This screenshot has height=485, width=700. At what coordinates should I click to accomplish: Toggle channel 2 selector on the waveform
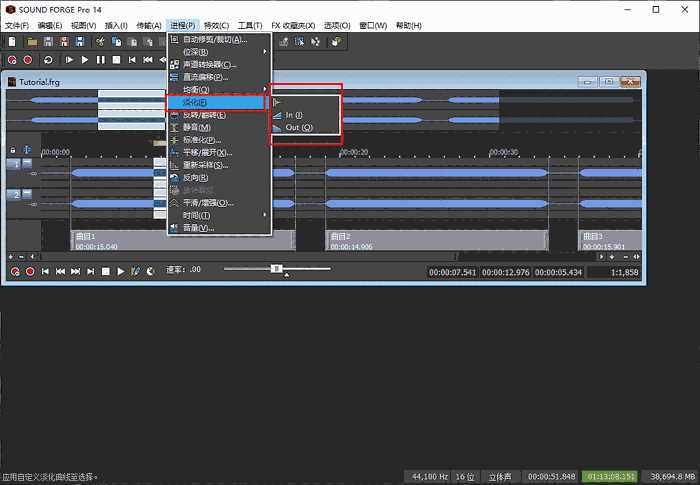15,195
